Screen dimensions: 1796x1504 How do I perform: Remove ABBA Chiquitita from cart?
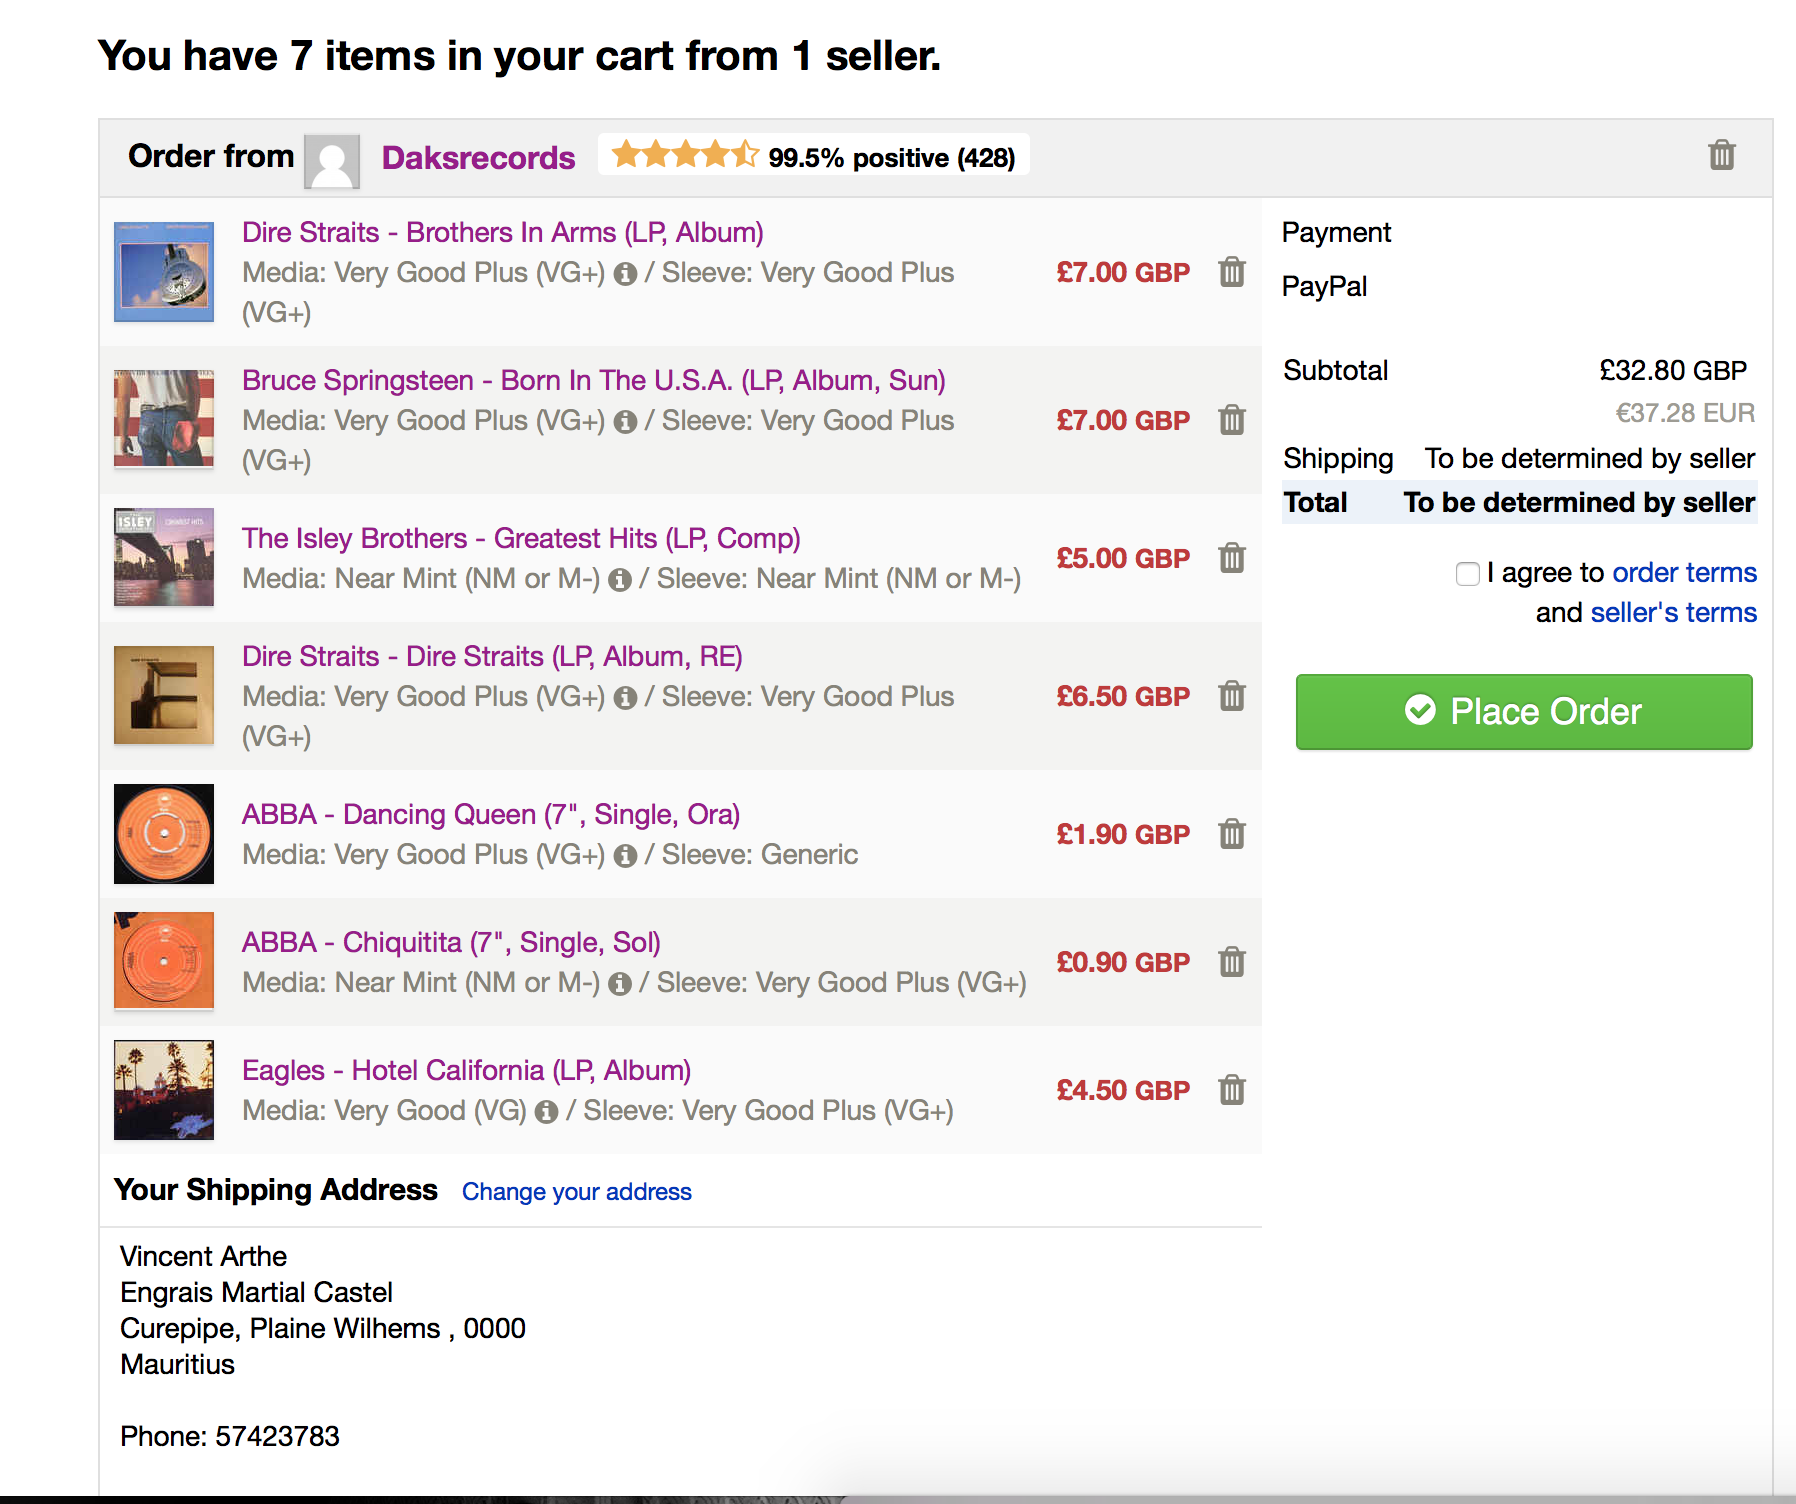coord(1232,962)
